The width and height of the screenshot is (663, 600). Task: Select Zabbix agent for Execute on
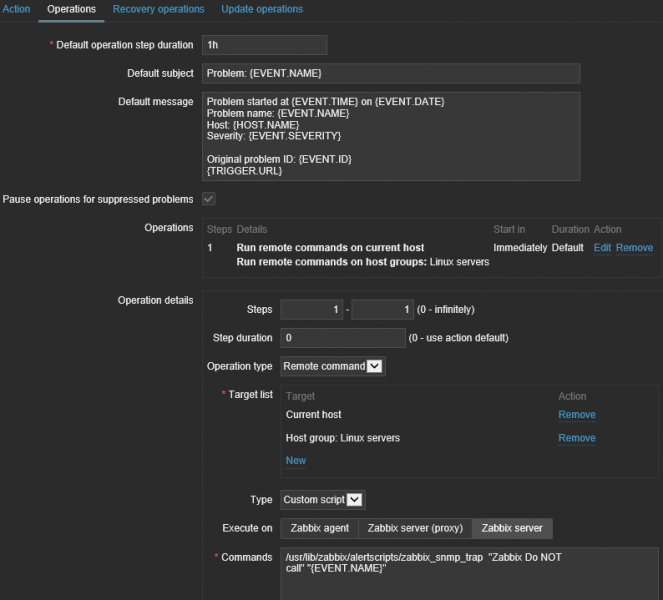[319, 528]
